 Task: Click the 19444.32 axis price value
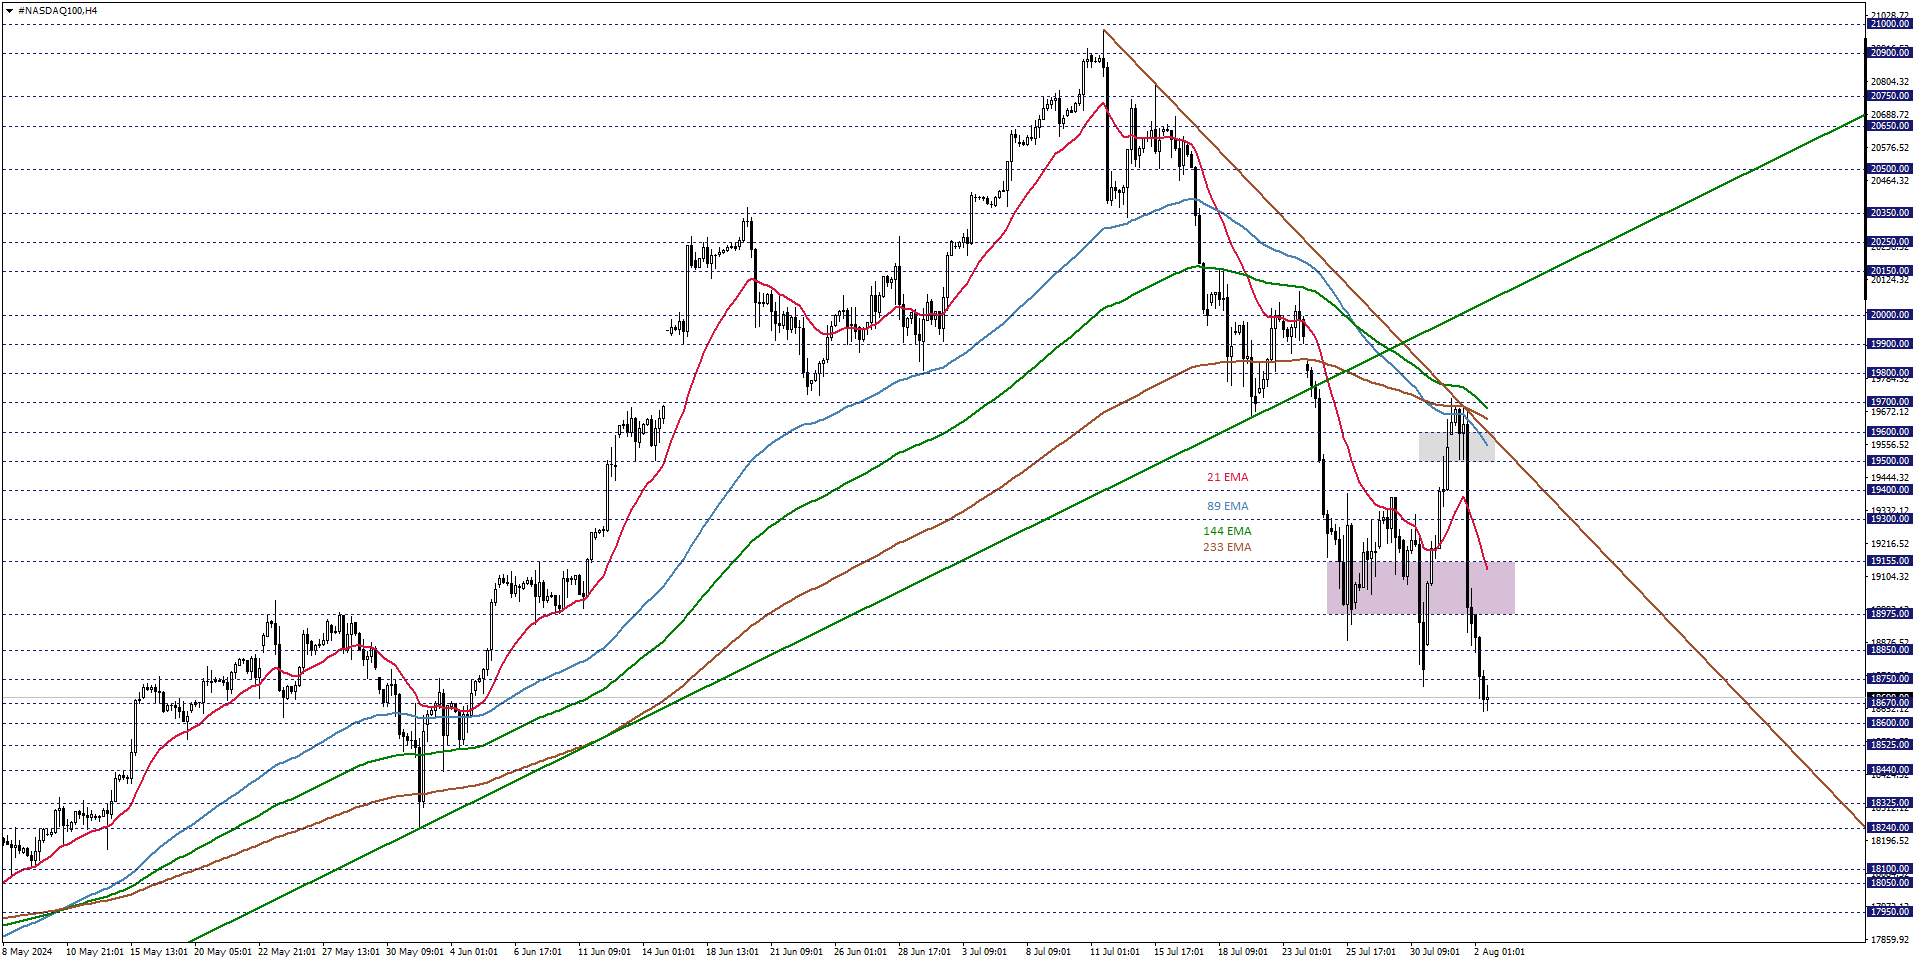point(1890,478)
